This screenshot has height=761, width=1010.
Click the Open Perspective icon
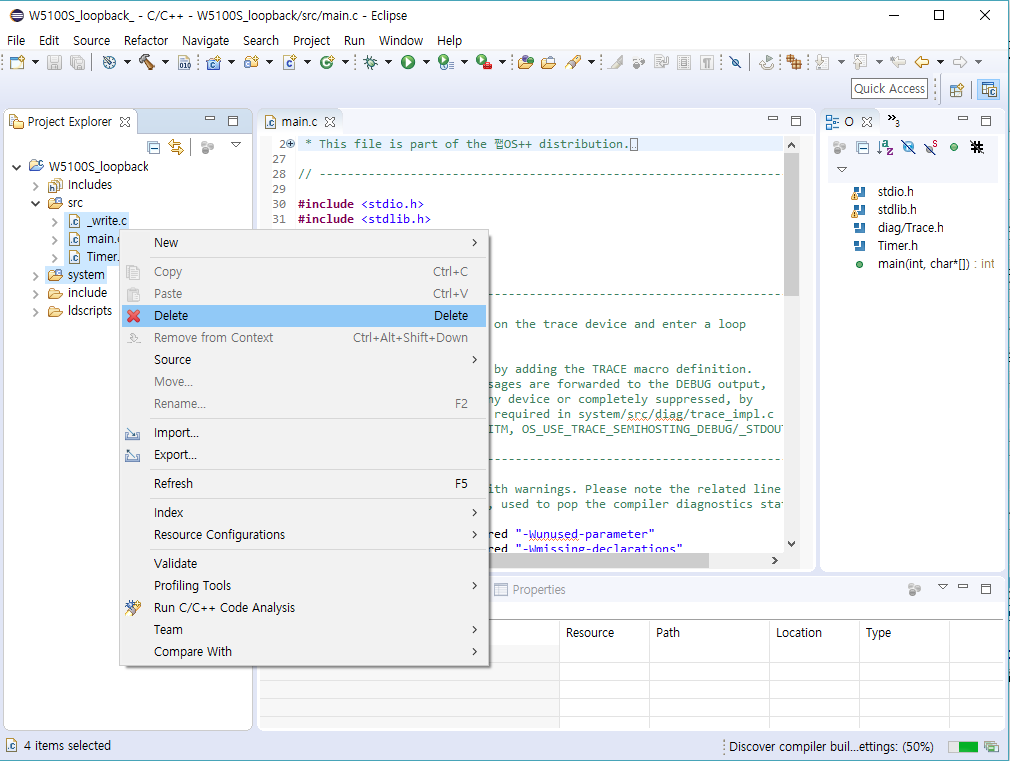click(957, 90)
